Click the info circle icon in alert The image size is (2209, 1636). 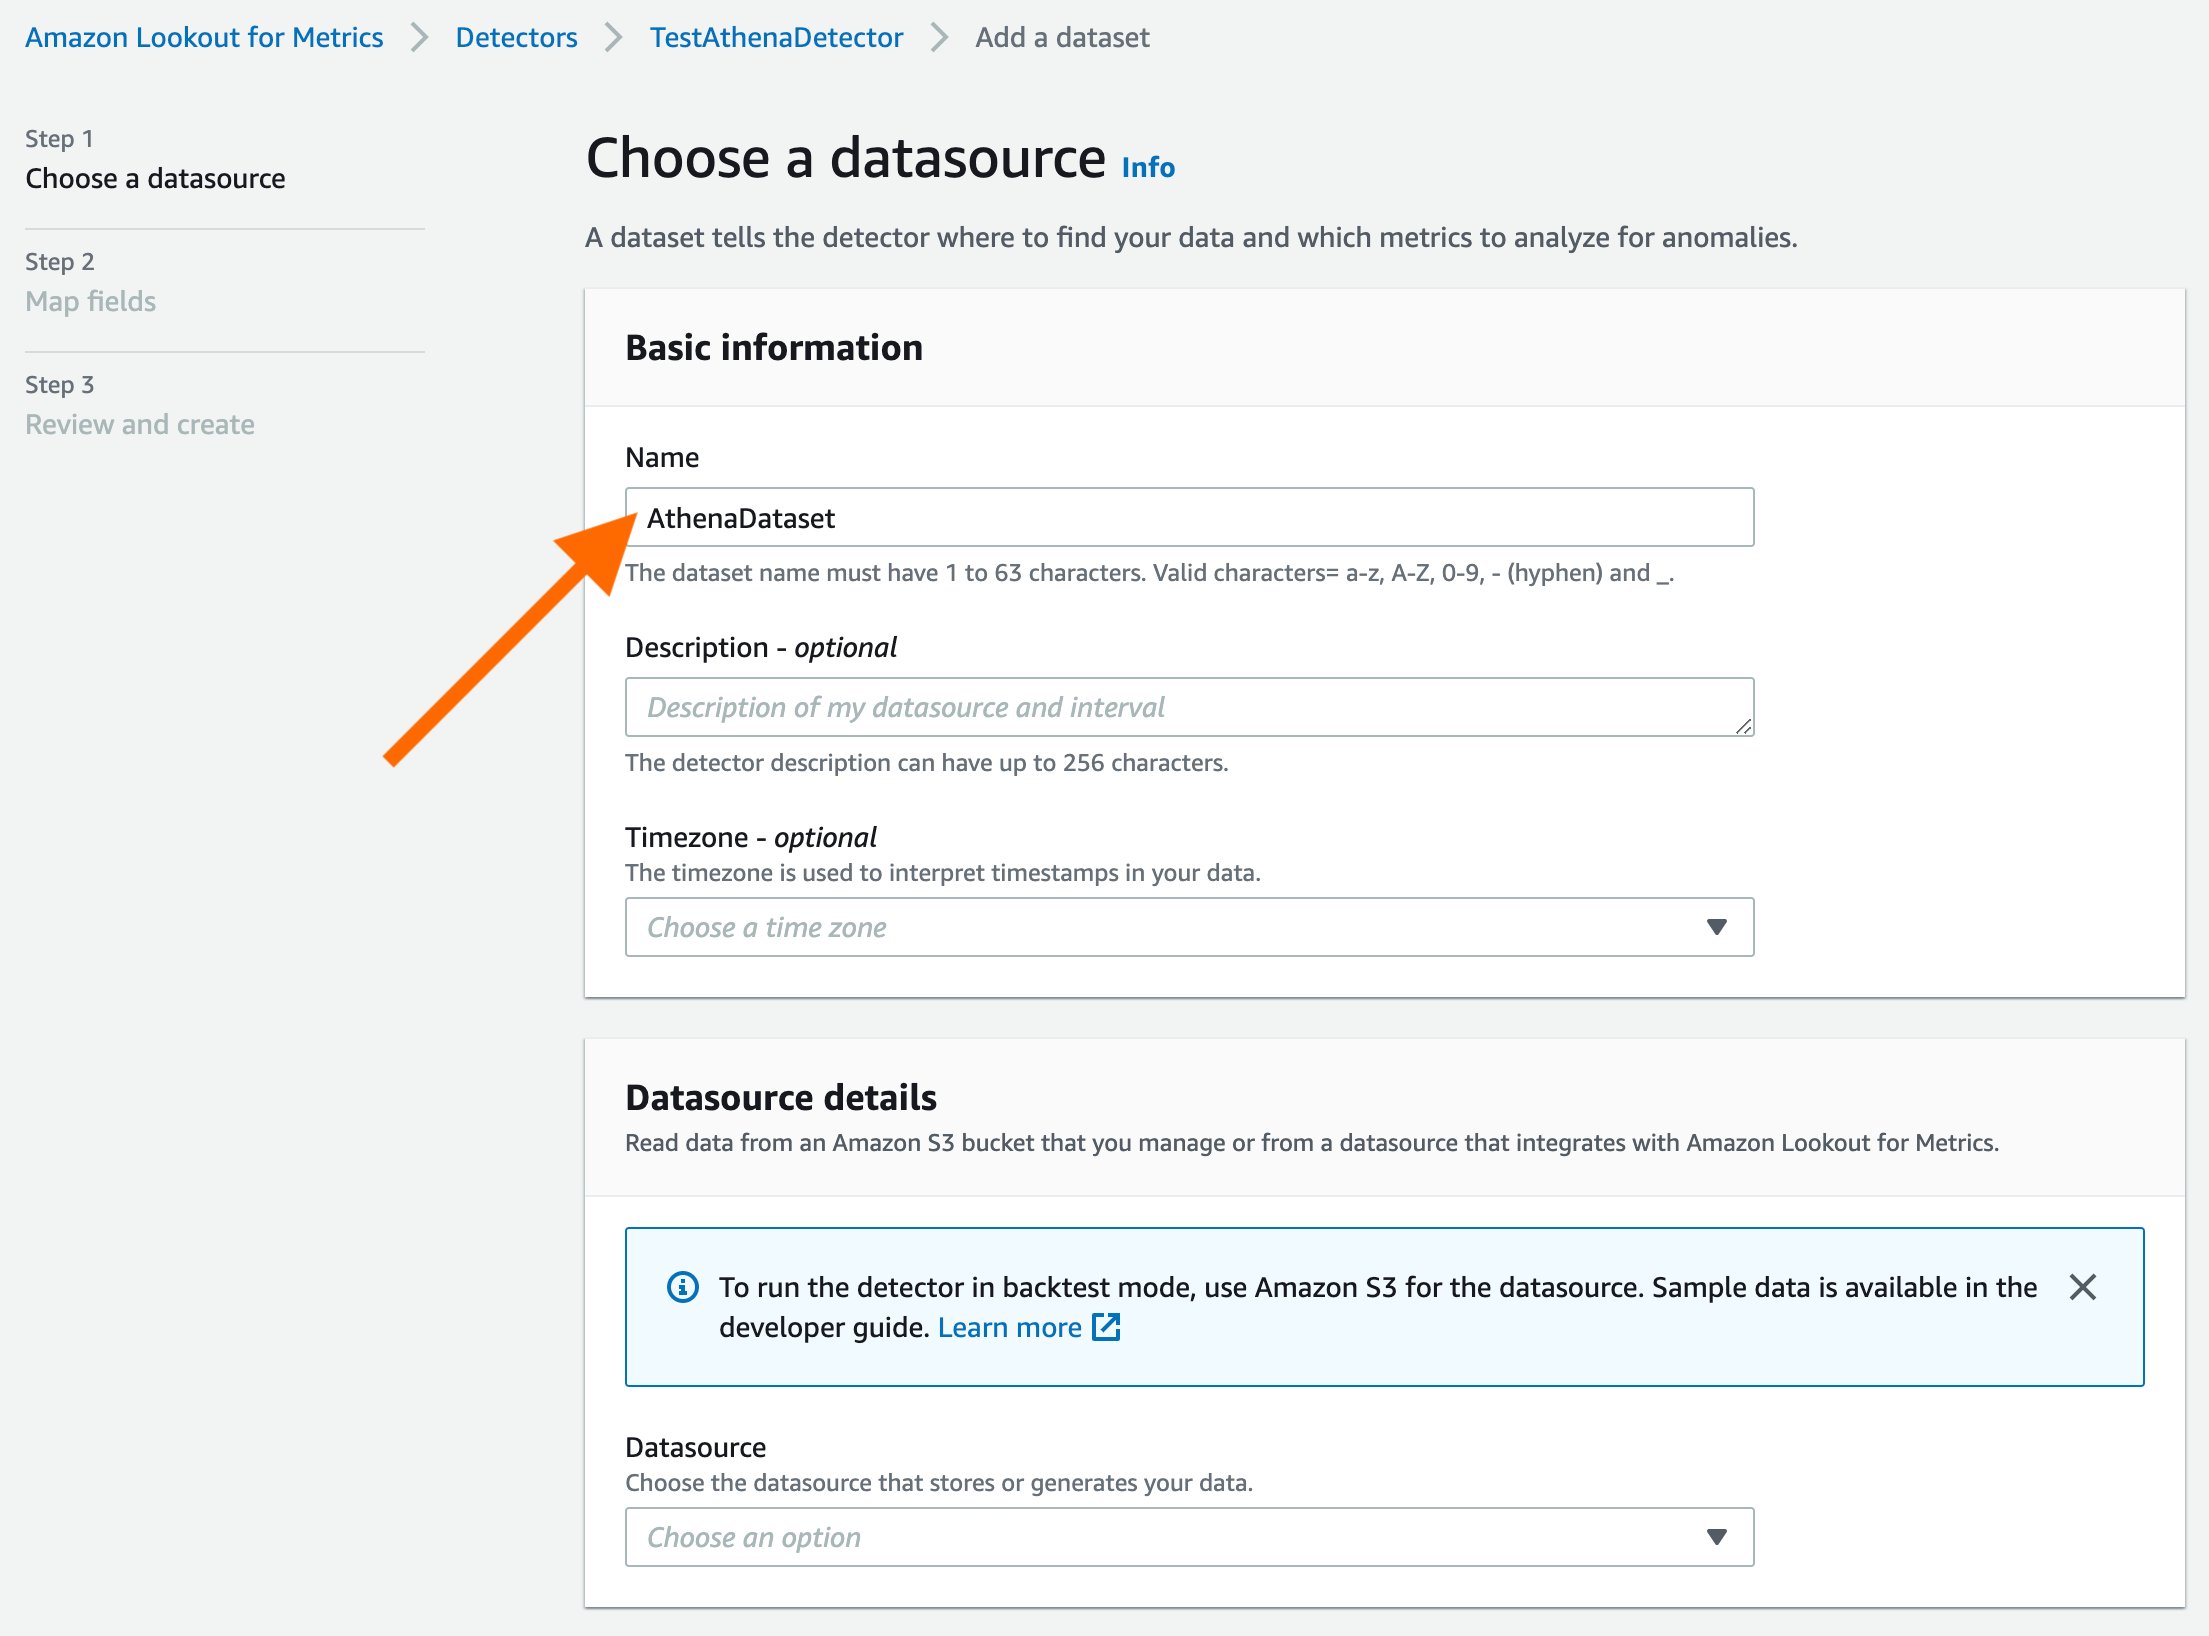(683, 1287)
